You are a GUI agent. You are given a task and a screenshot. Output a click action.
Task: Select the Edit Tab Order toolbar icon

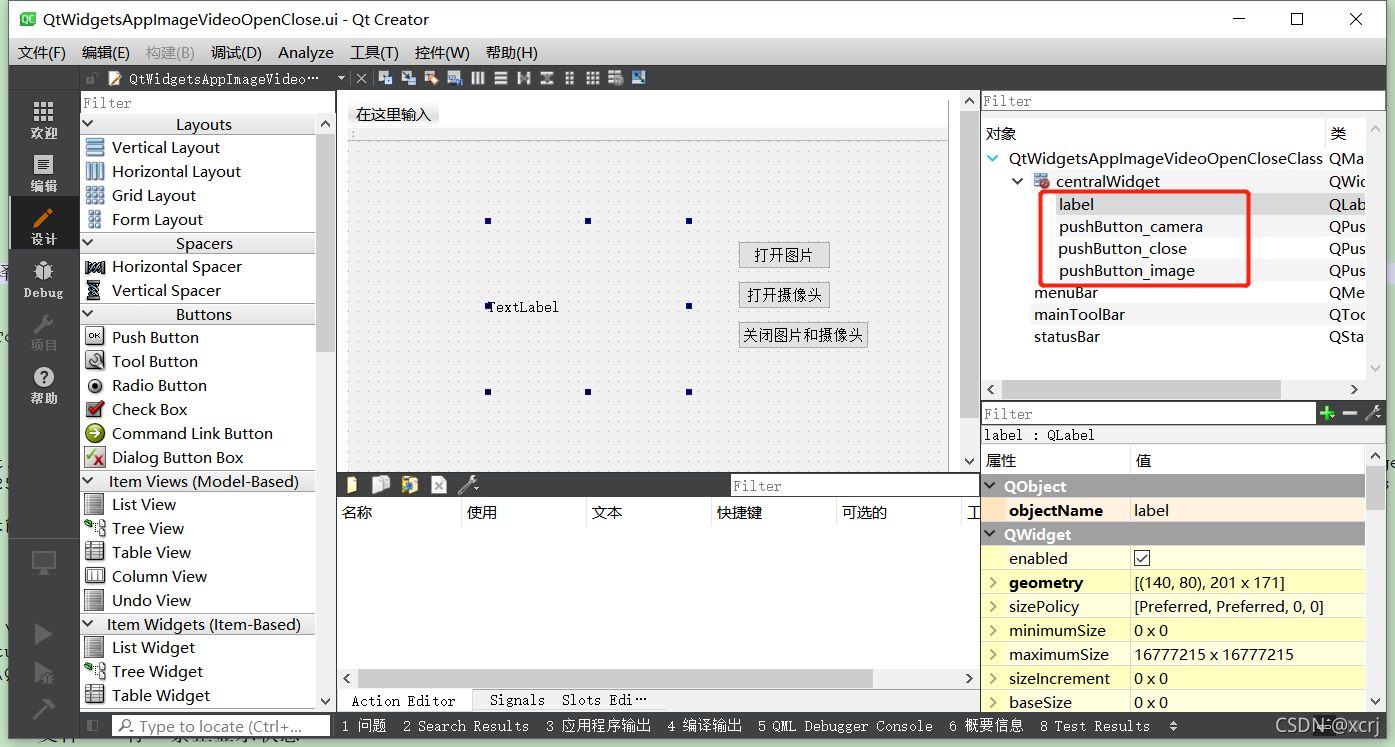[x=454, y=78]
